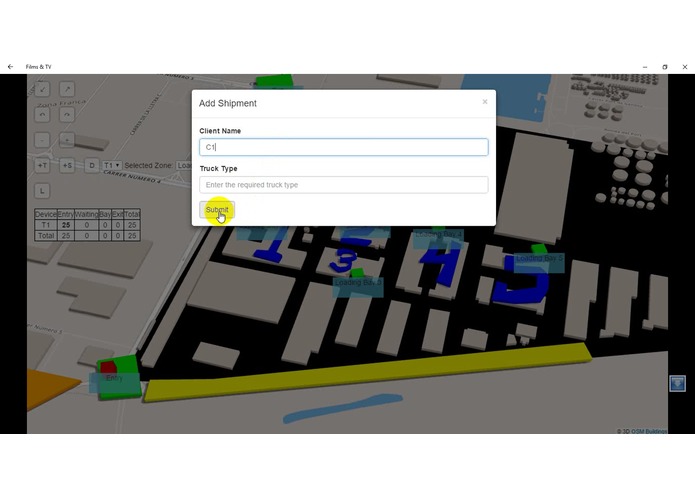Rotate the map clockwise
Screen dimensions: 695x494
[67, 114]
